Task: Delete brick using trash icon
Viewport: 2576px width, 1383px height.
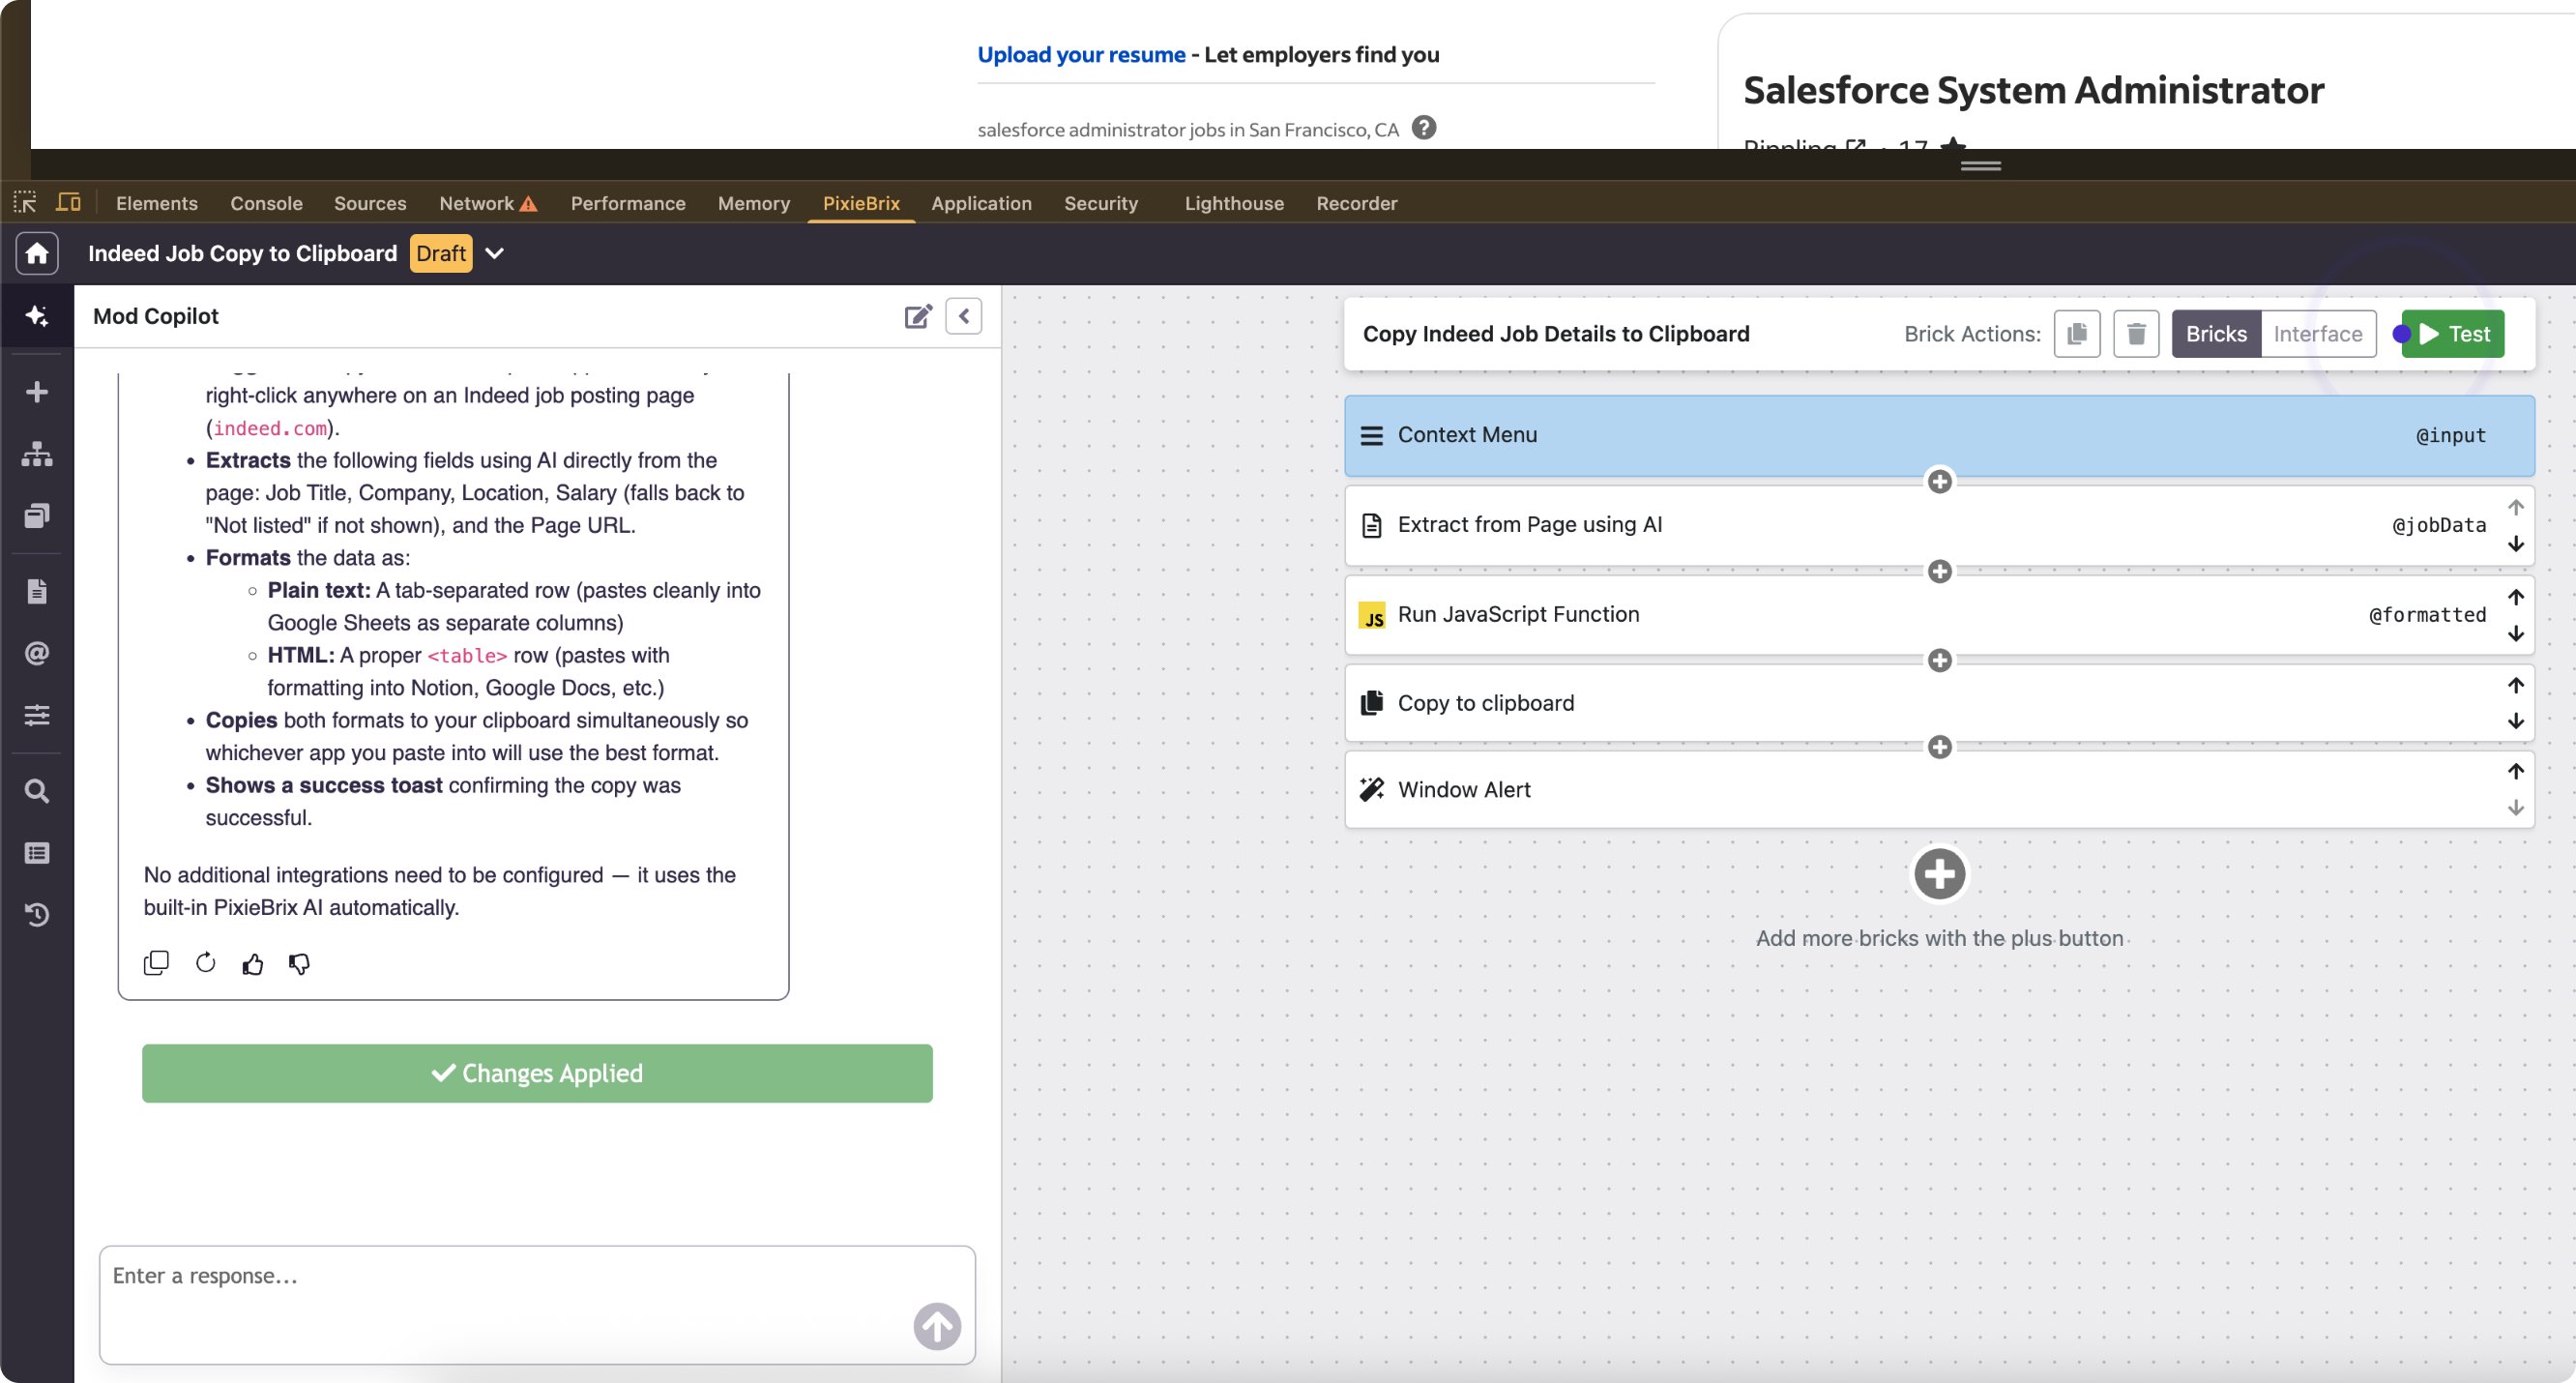Action: 2135,334
